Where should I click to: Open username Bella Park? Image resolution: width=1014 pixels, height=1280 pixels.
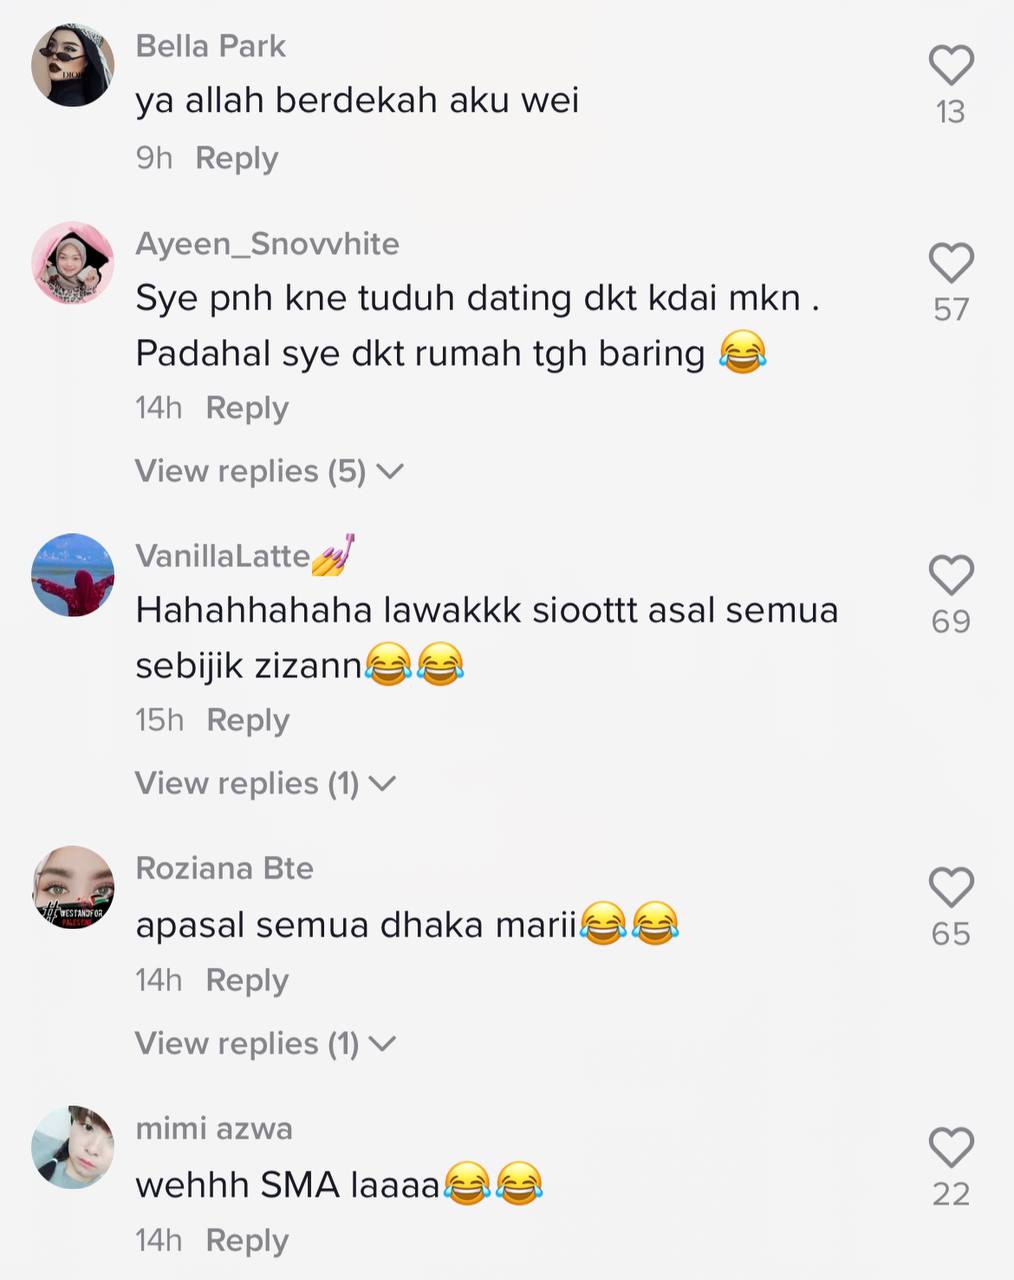point(210,46)
